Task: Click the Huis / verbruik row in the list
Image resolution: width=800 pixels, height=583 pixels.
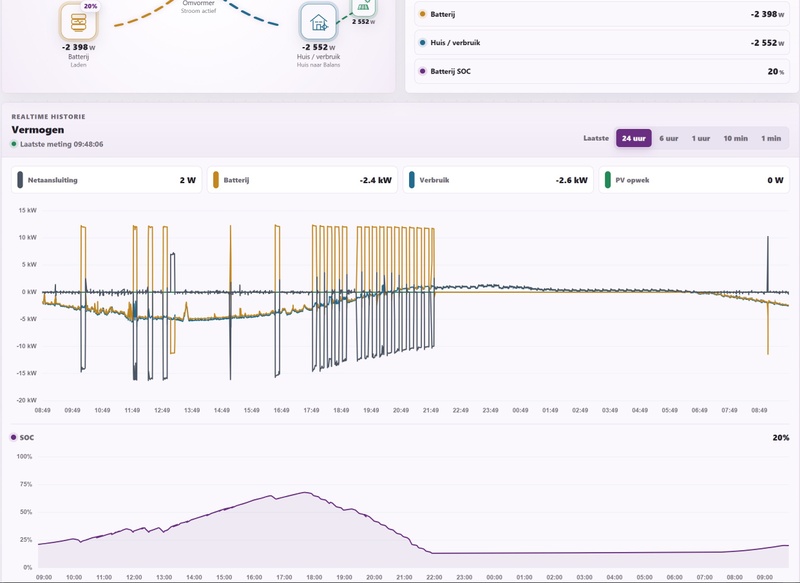Action: [x=602, y=43]
